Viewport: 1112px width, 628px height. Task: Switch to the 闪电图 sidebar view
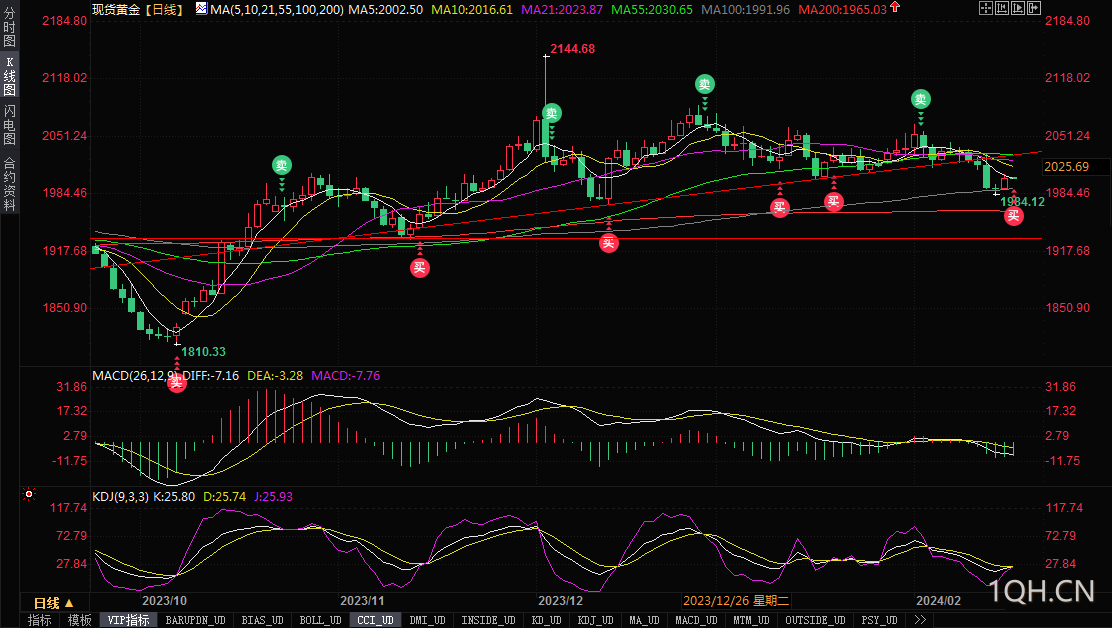coord(9,125)
